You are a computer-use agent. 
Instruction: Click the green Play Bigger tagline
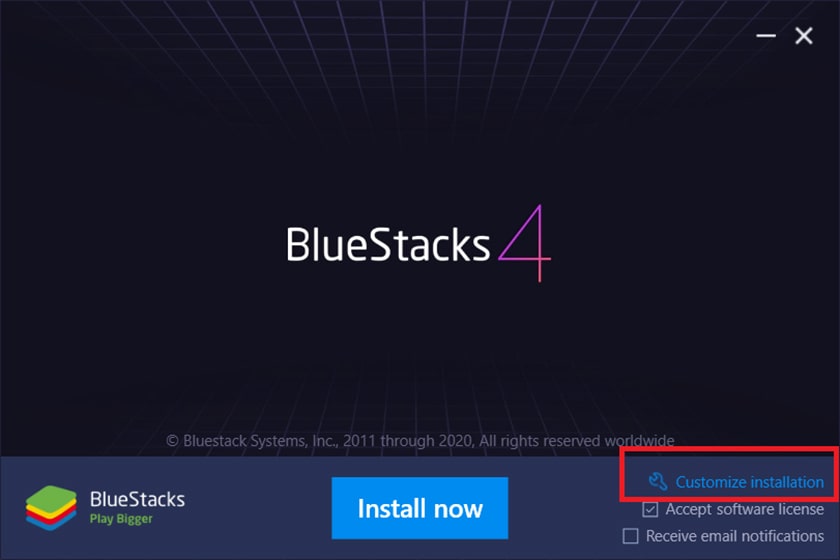pos(121,519)
